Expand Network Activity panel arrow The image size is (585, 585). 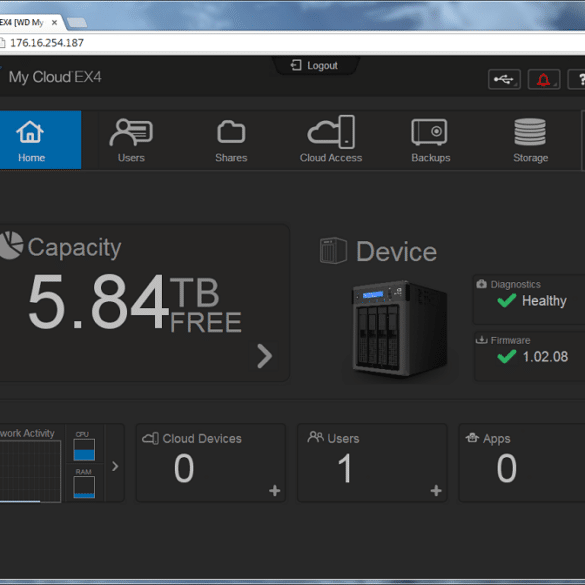pos(115,466)
